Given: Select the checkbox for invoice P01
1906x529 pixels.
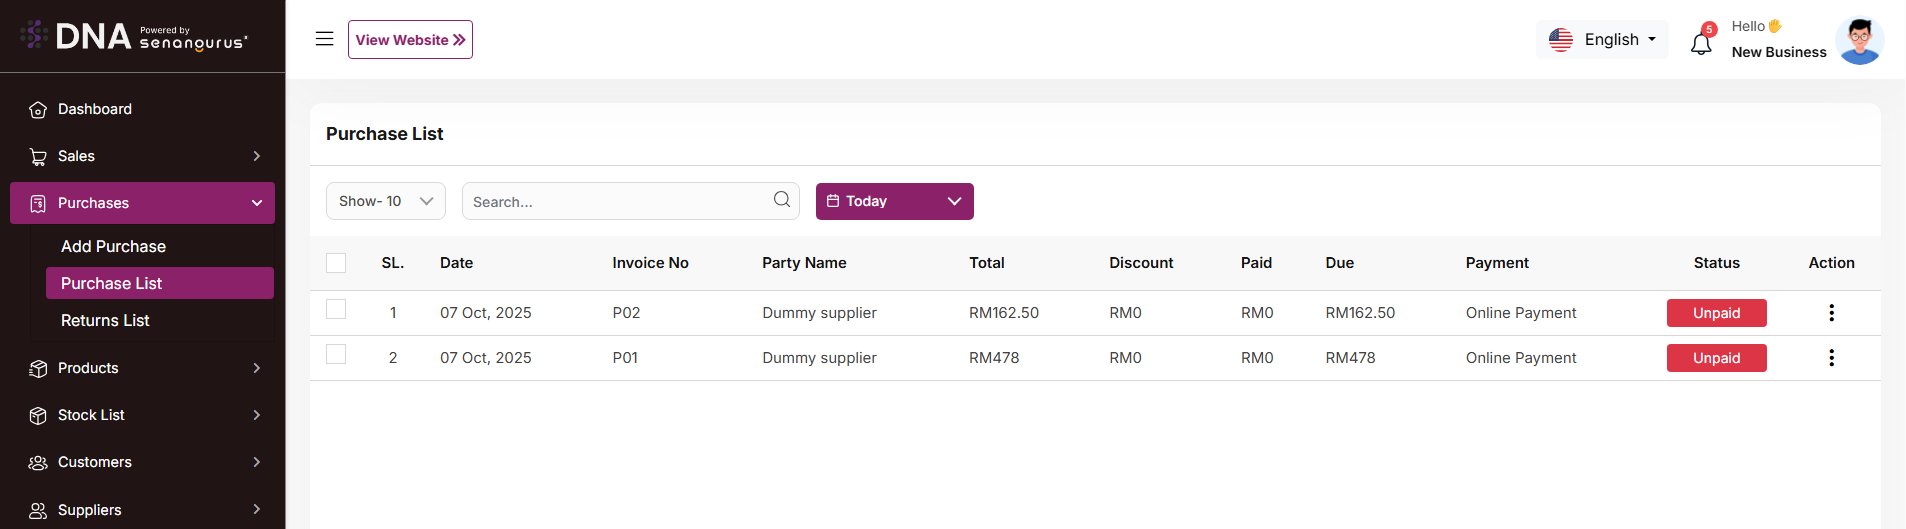Looking at the screenshot, I should (336, 355).
